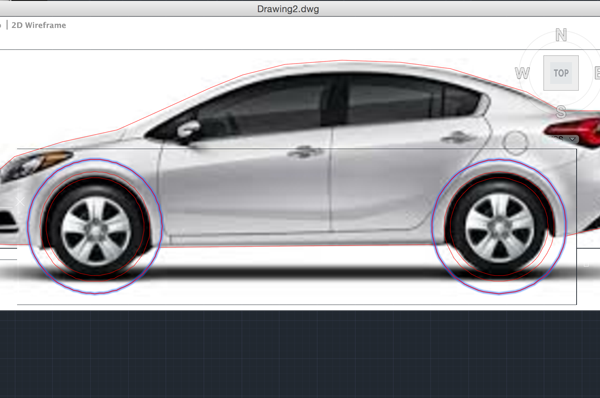The width and height of the screenshot is (600, 398).
Task: Click the N compass direction on ViewCube
Action: pos(561,35)
